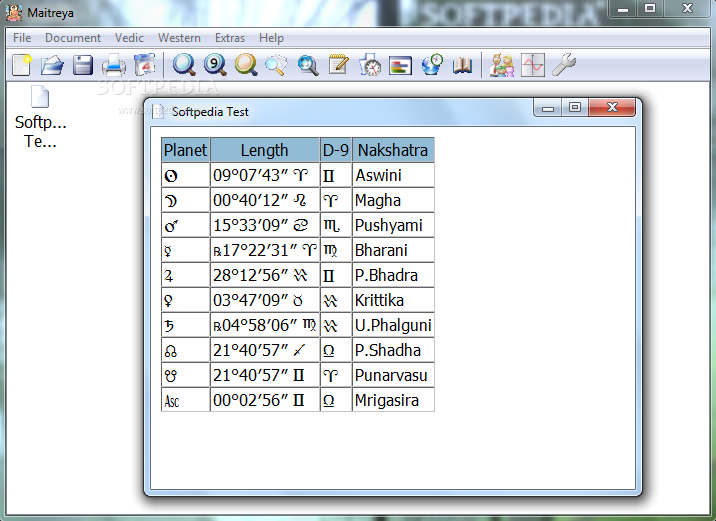Viewport: 716px width, 521px height.
Task: Print the current chart
Action: (113, 65)
